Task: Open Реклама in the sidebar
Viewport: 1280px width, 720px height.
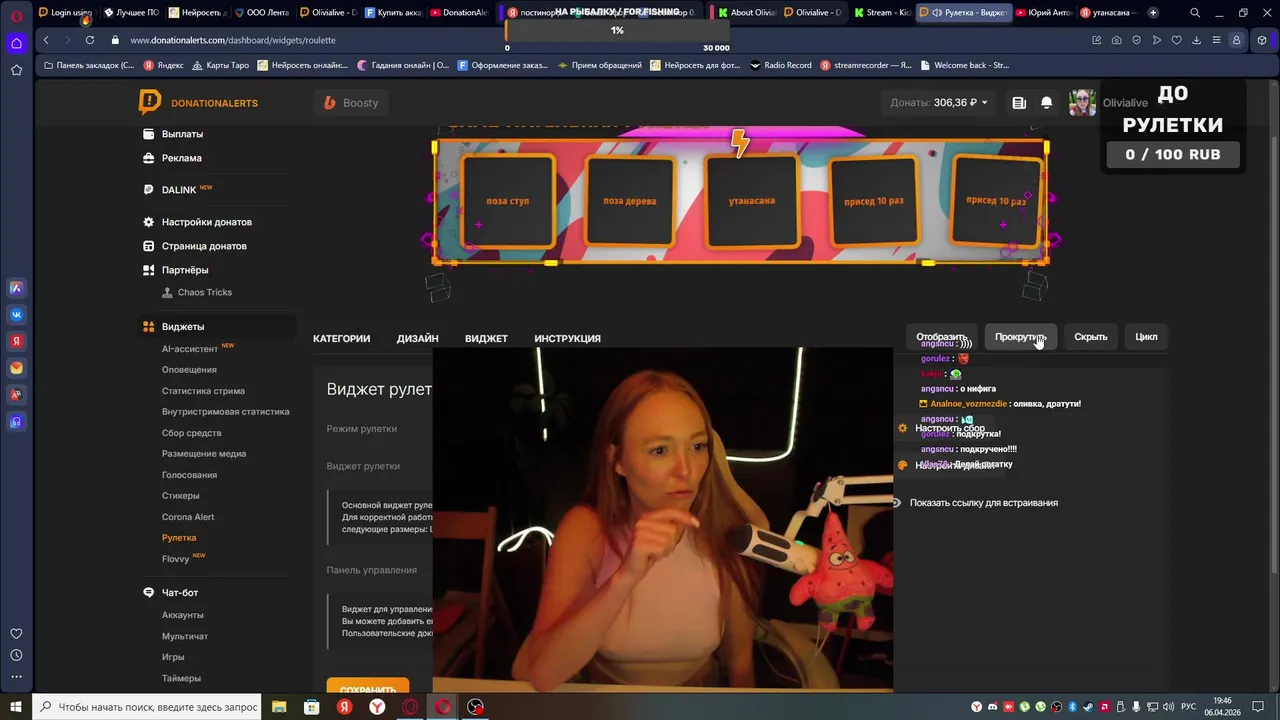Action: pos(181,158)
